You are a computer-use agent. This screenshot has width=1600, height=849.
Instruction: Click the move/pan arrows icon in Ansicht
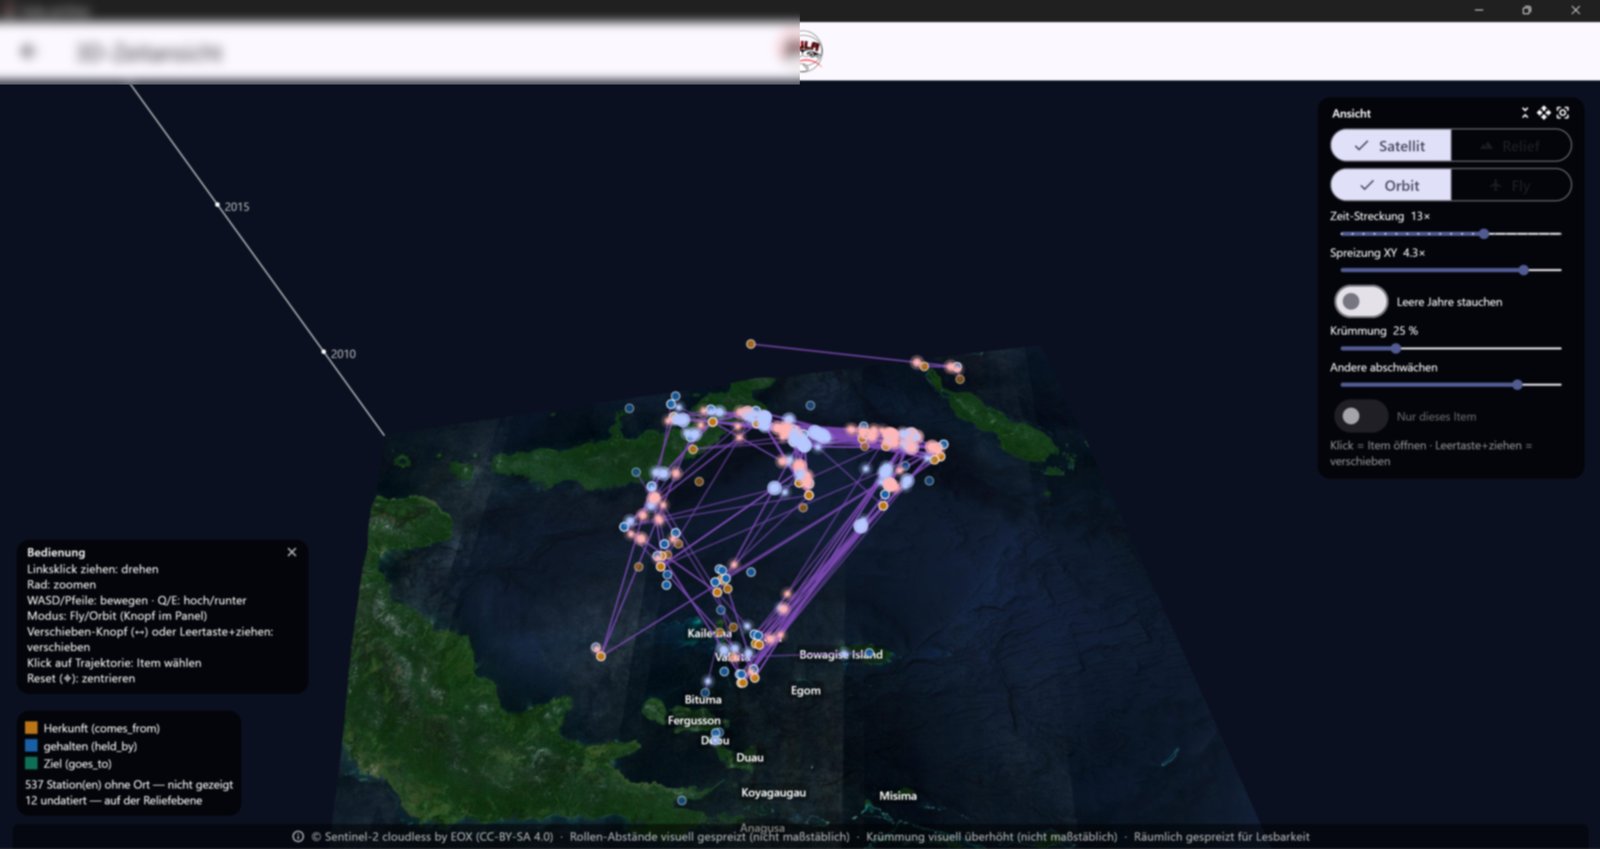(1544, 113)
